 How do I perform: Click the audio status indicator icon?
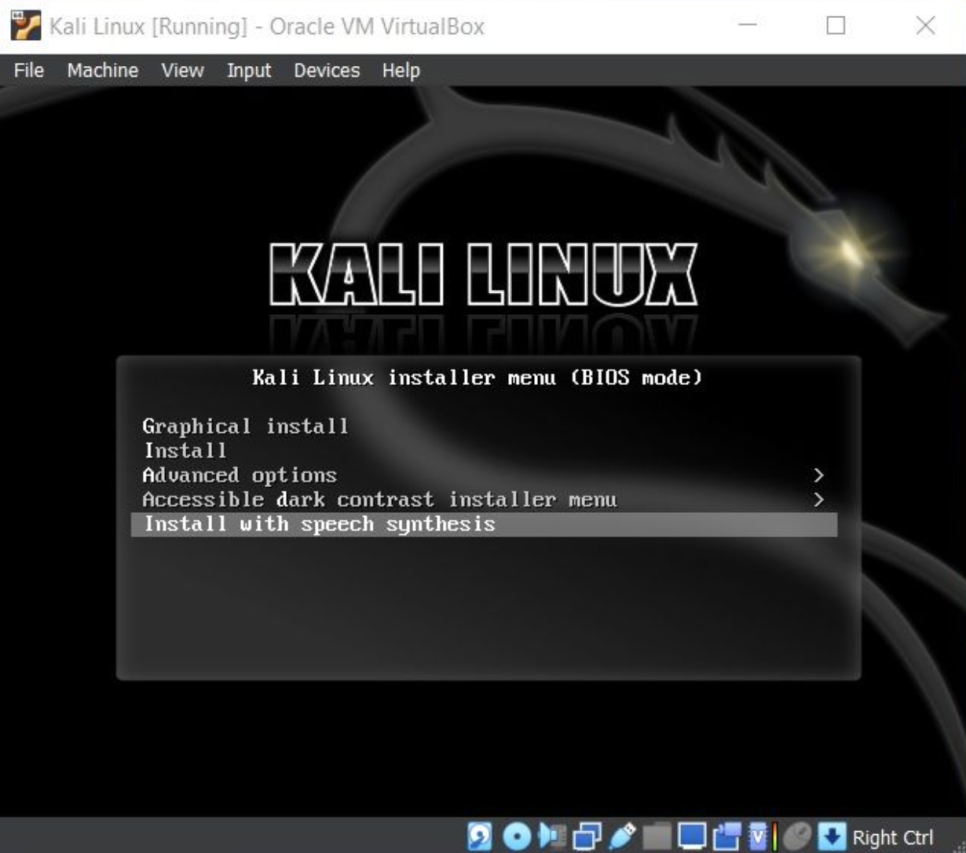[x=552, y=836]
